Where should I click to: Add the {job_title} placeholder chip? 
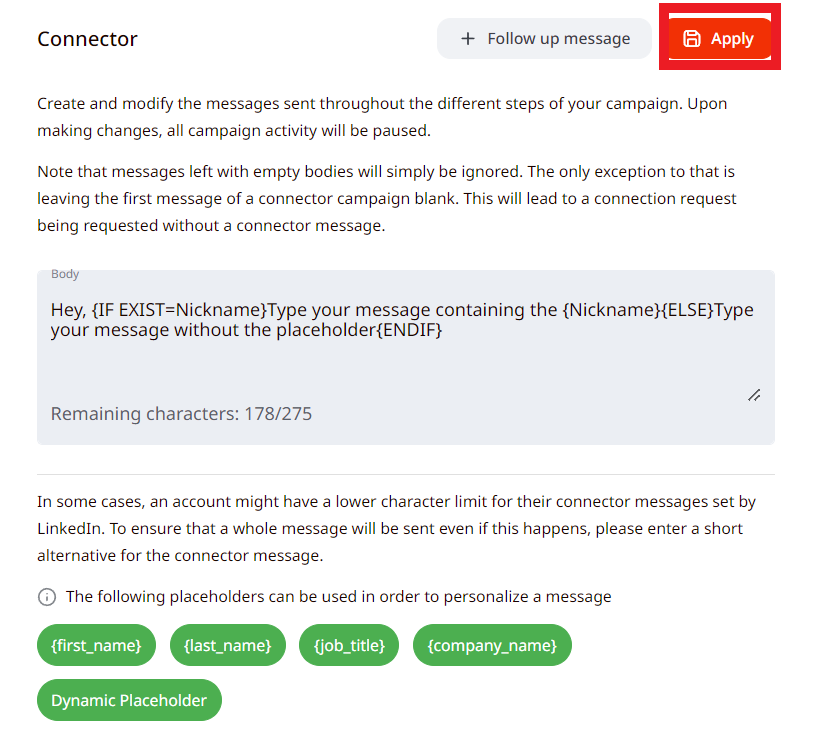pyautogui.click(x=349, y=646)
